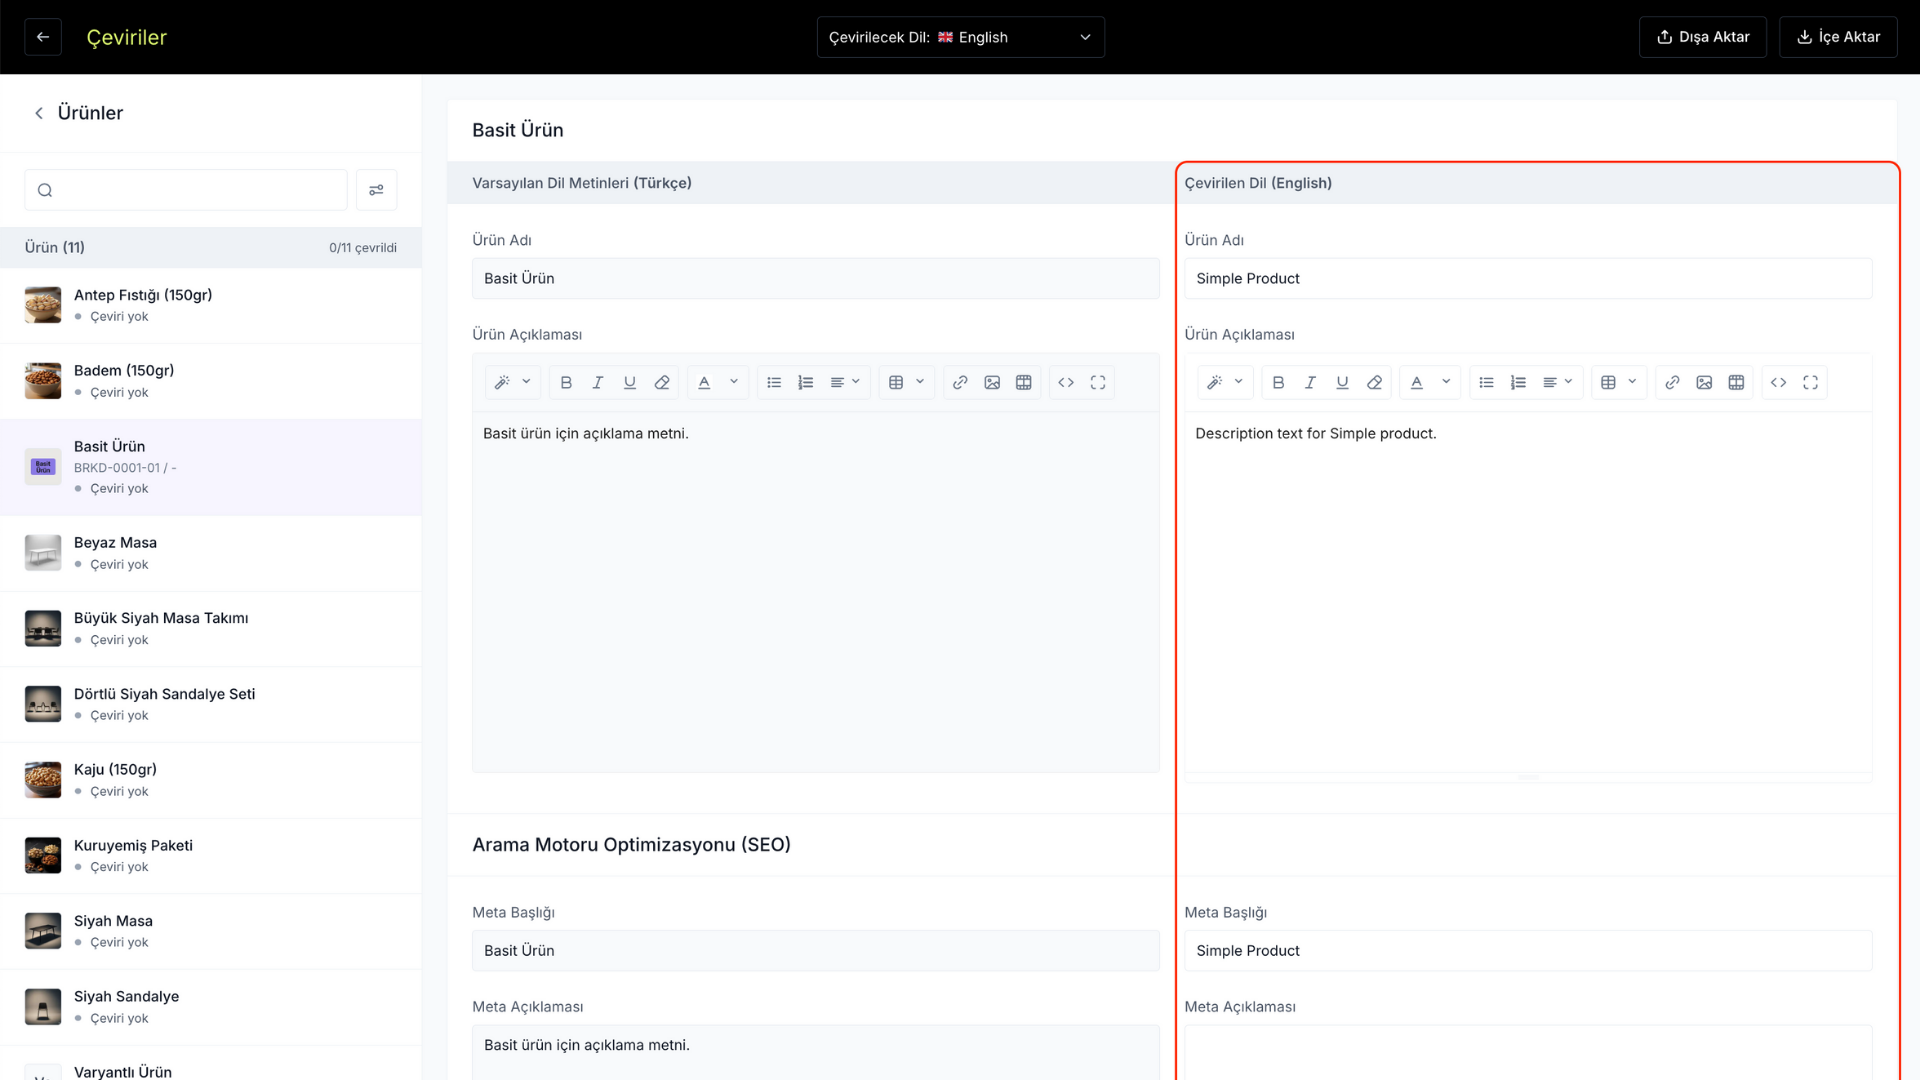Edit English Meta Başlığı field
This screenshot has height=1080, width=1920.
1528,950
